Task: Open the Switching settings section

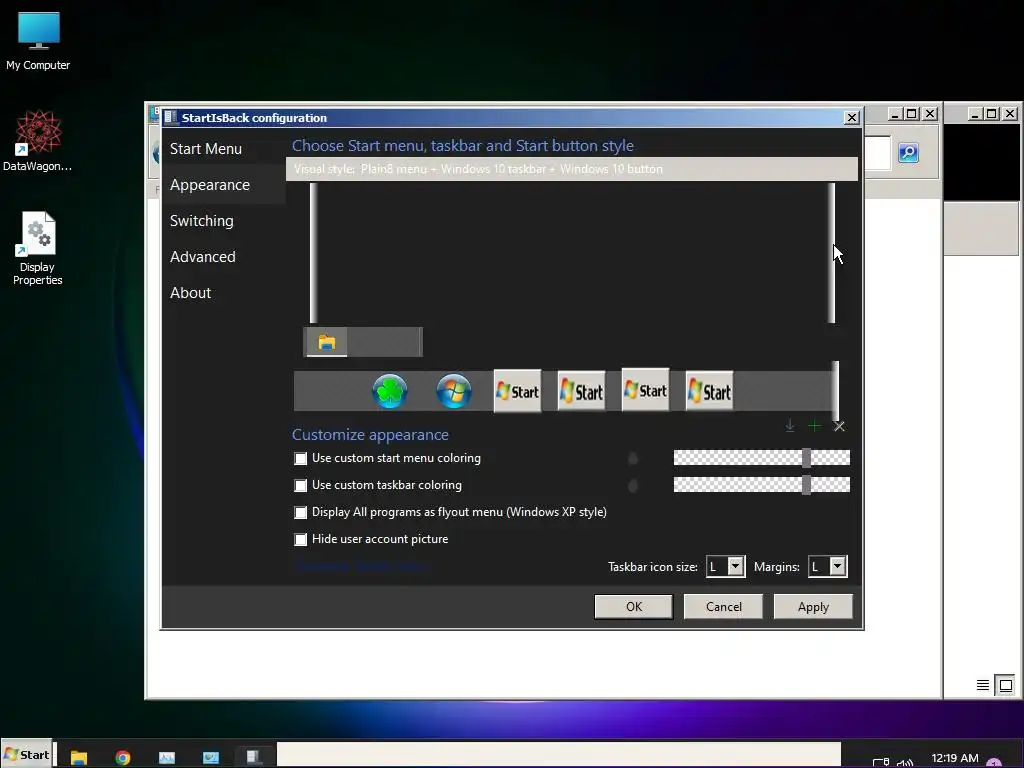Action: pyautogui.click(x=201, y=221)
